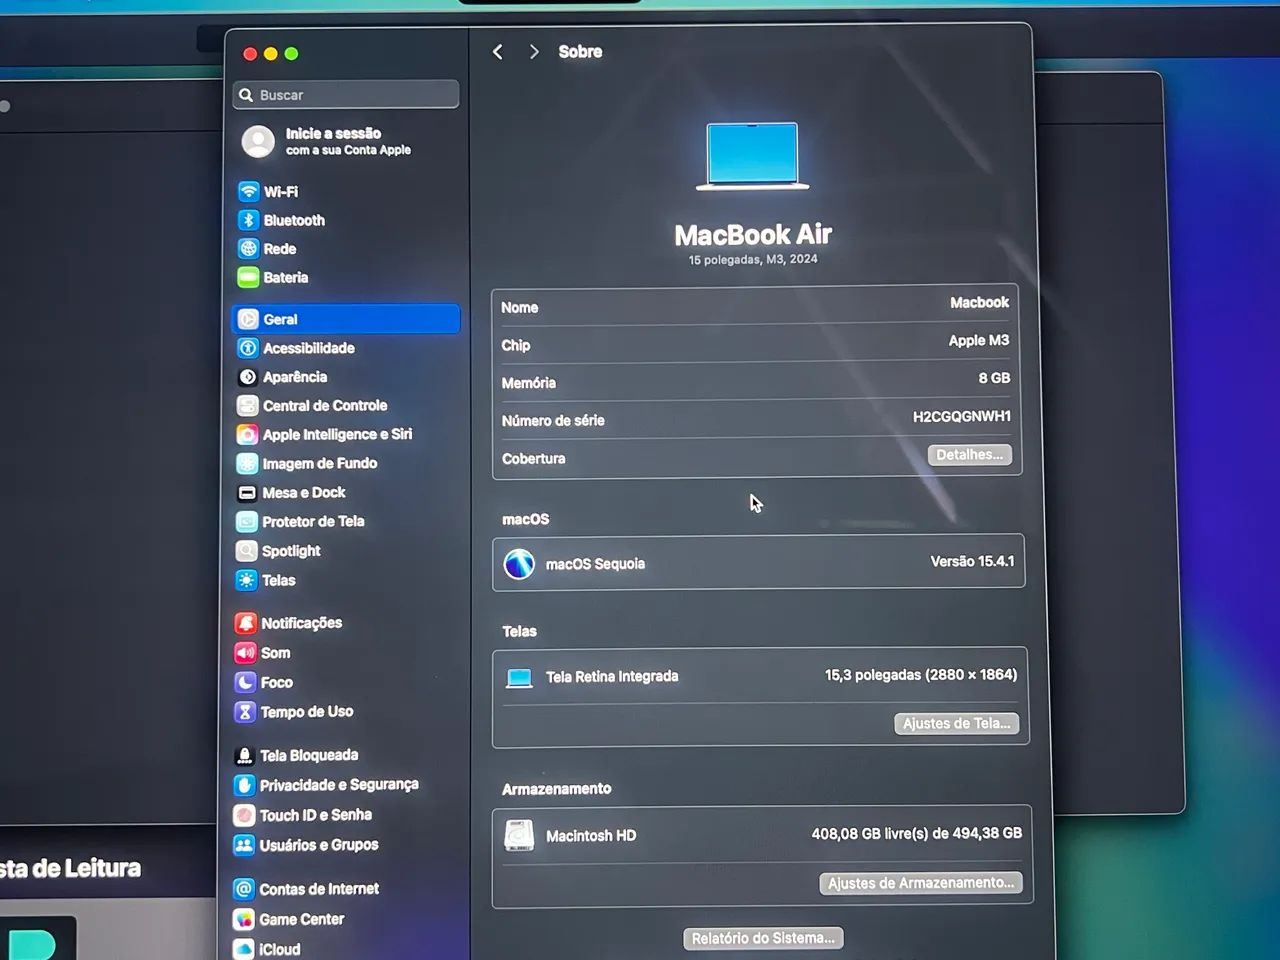Open Contas de Internet icon
Screen dimensions: 1280x960
point(243,889)
